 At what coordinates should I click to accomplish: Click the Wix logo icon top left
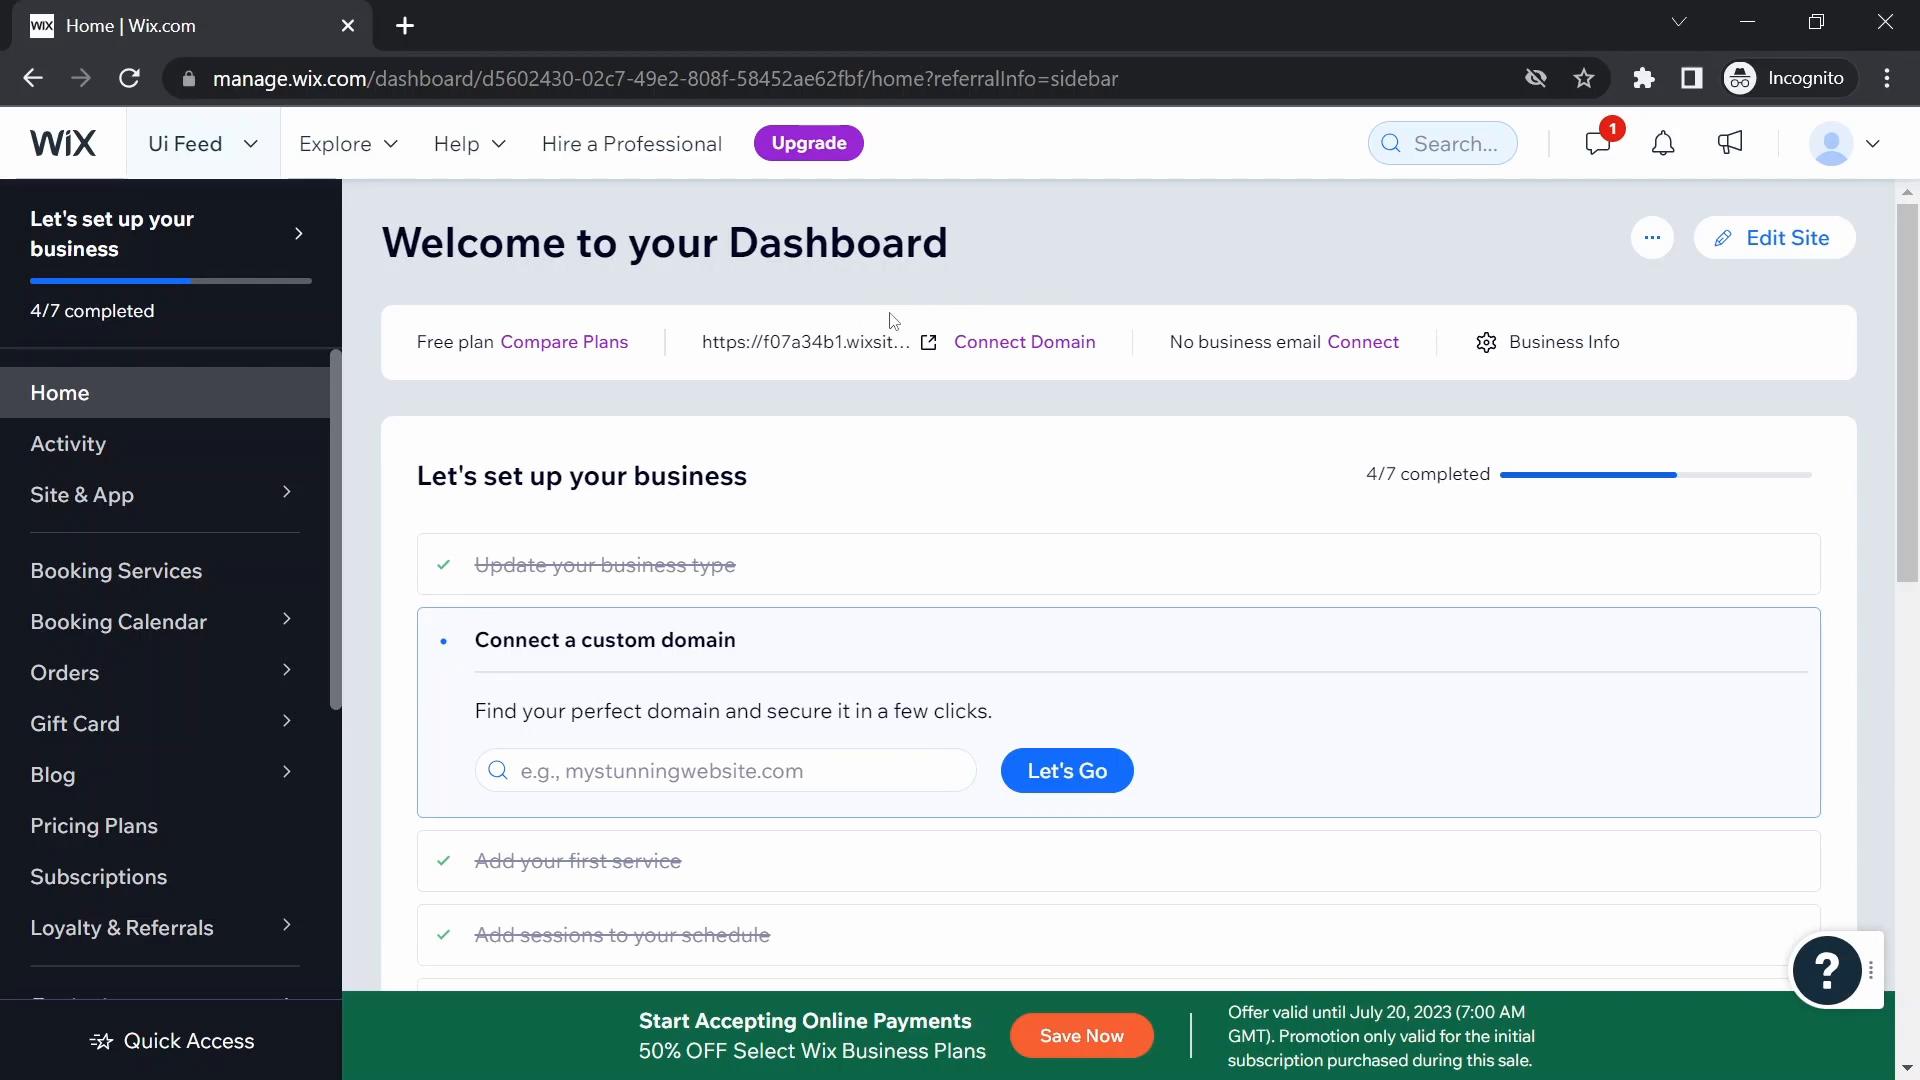[63, 142]
